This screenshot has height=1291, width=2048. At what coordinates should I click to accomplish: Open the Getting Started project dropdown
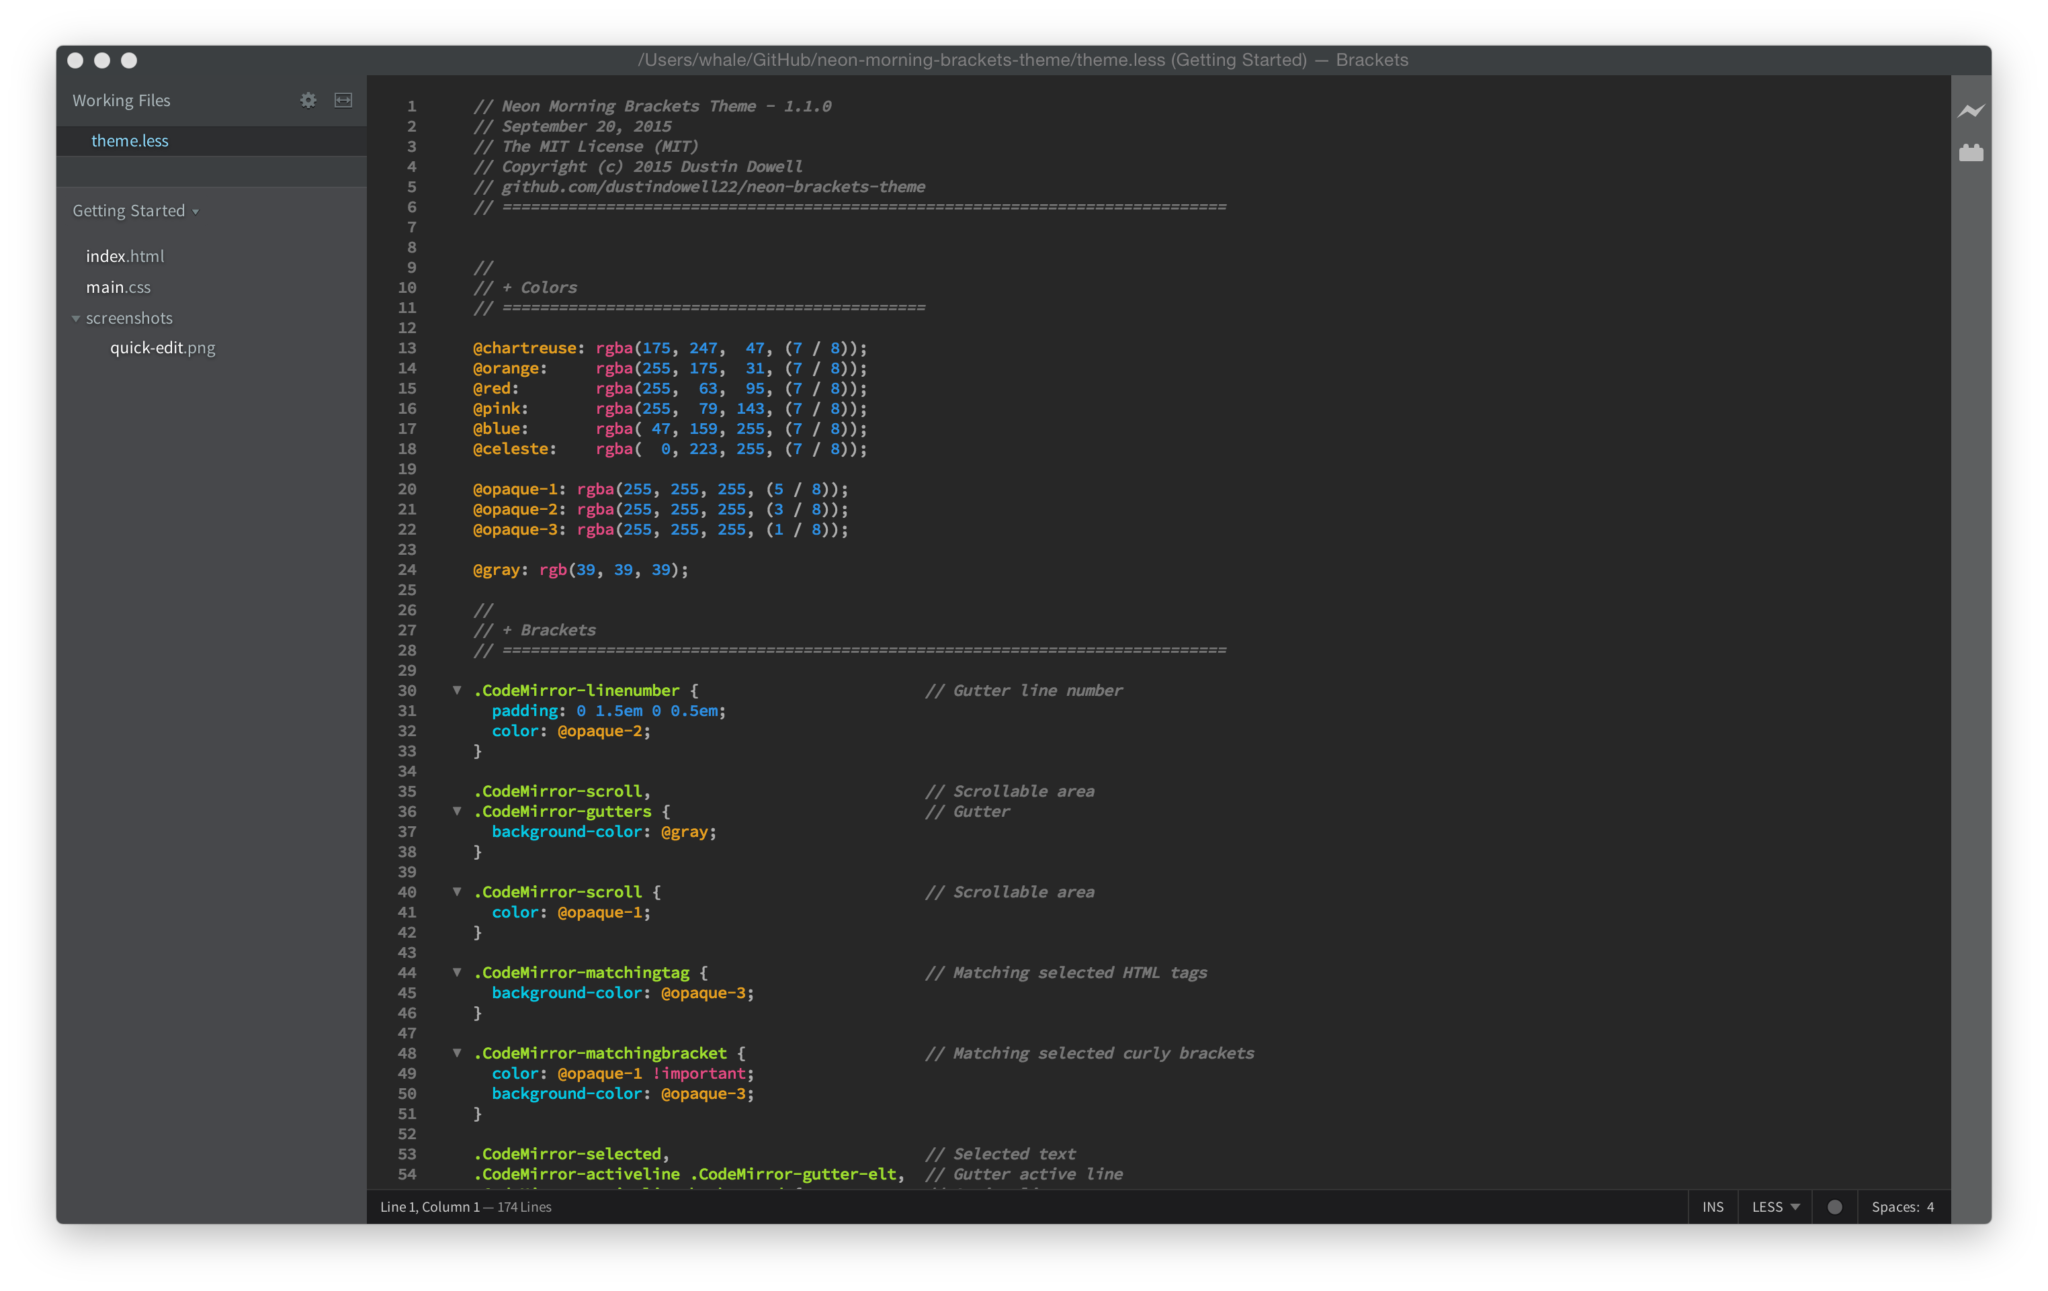pos(135,211)
